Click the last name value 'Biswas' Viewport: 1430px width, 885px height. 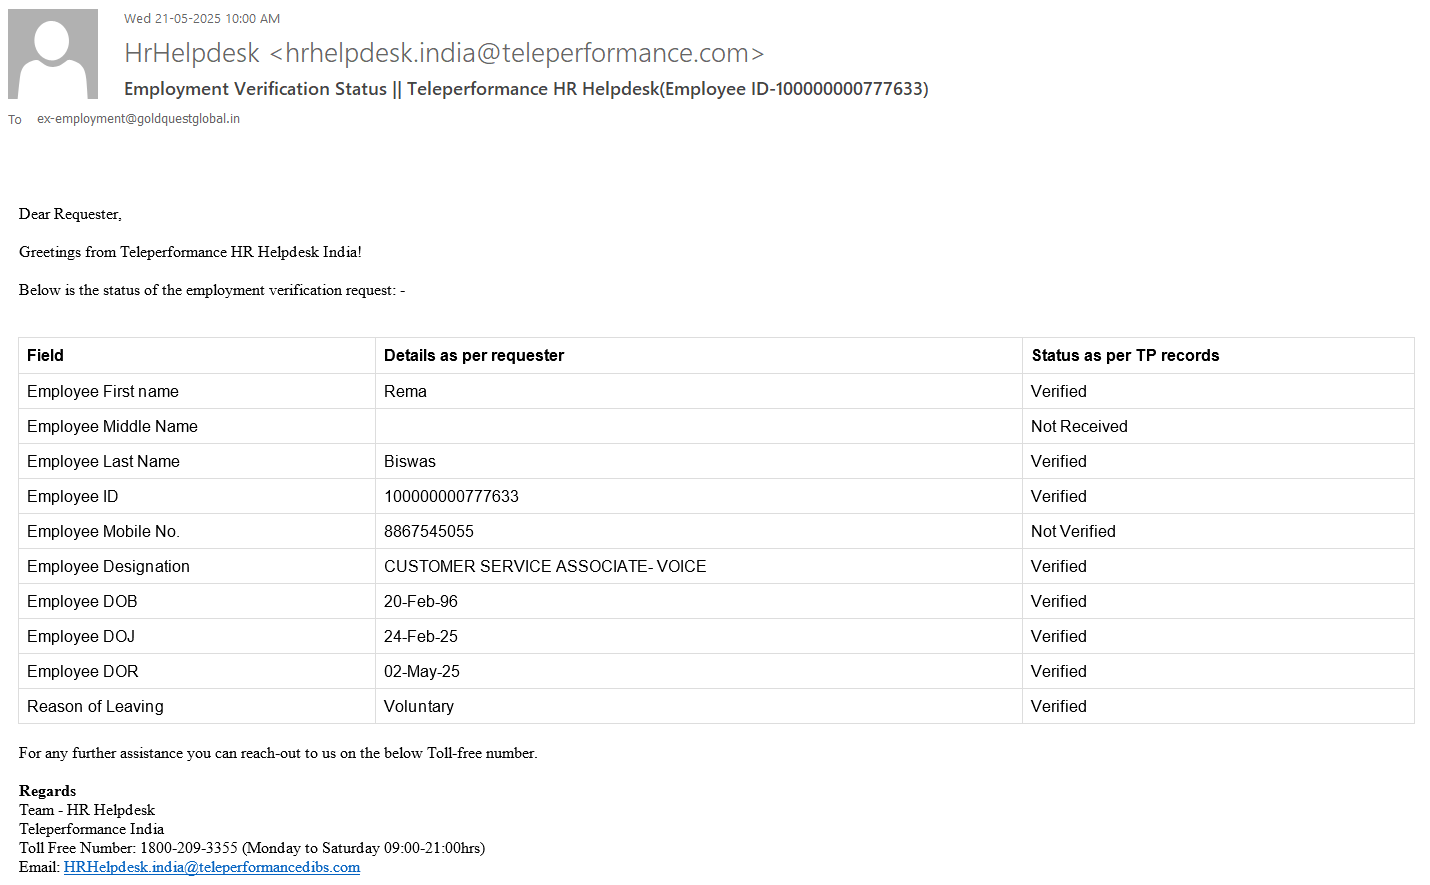[x=410, y=461]
